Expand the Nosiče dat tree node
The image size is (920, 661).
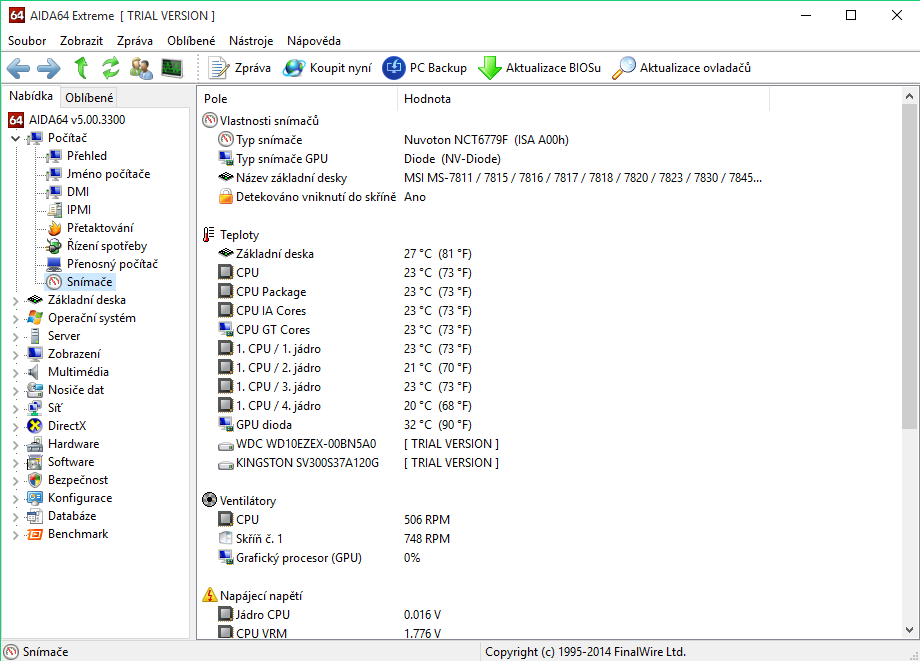(15, 391)
